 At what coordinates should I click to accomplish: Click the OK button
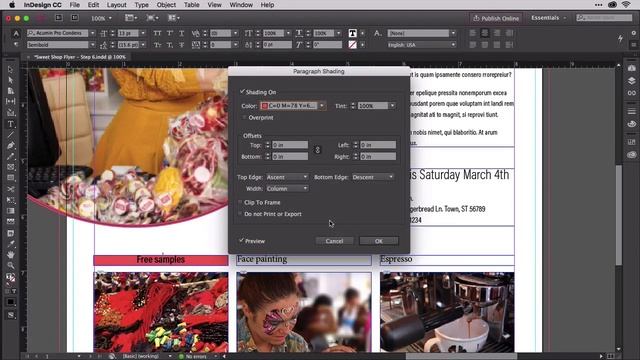pyautogui.click(x=379, y=241)
